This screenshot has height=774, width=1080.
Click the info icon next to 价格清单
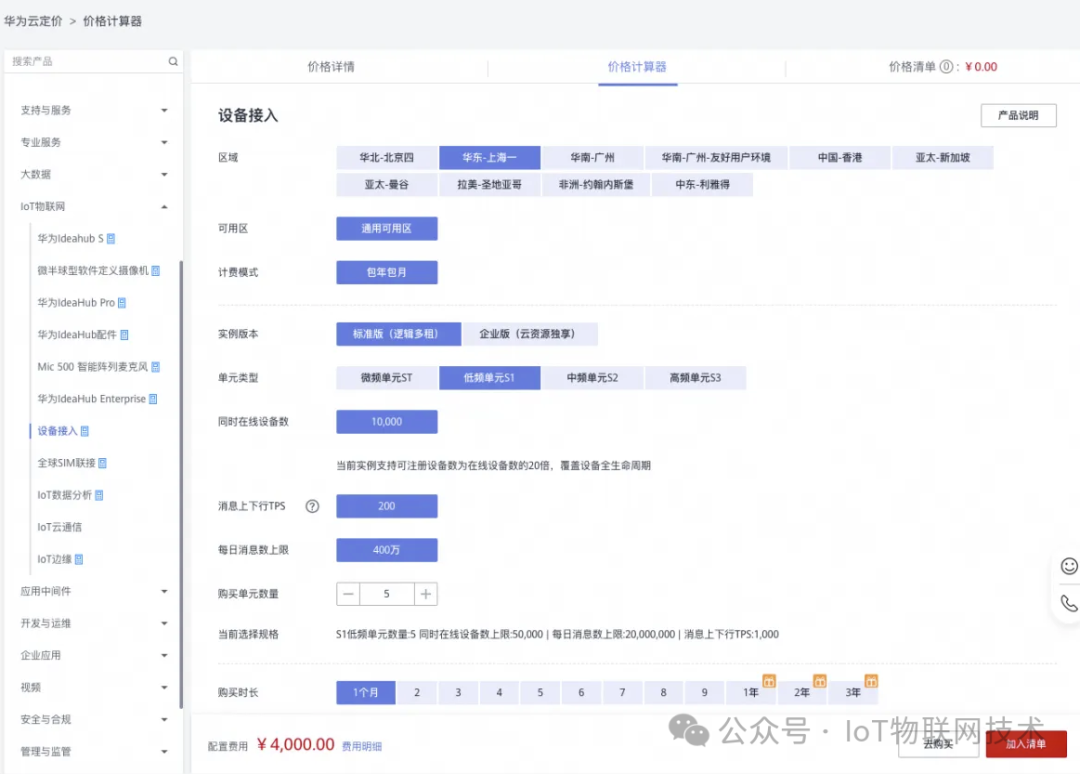point(946,67)
